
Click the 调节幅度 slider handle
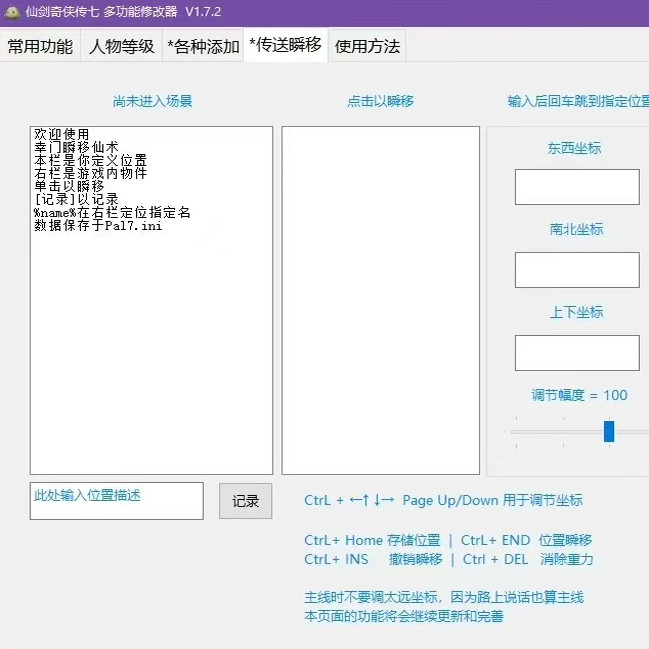click(x=609, y=431)
